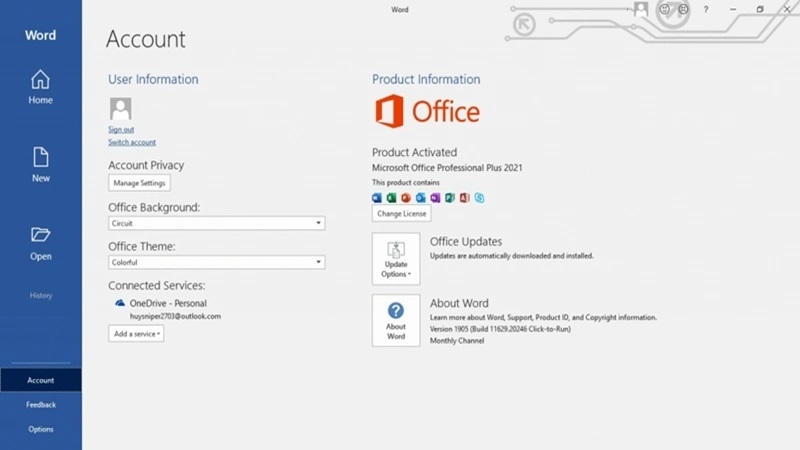Open the New document page icon
This screenshot has height=450, width=800.
[40, 157]
